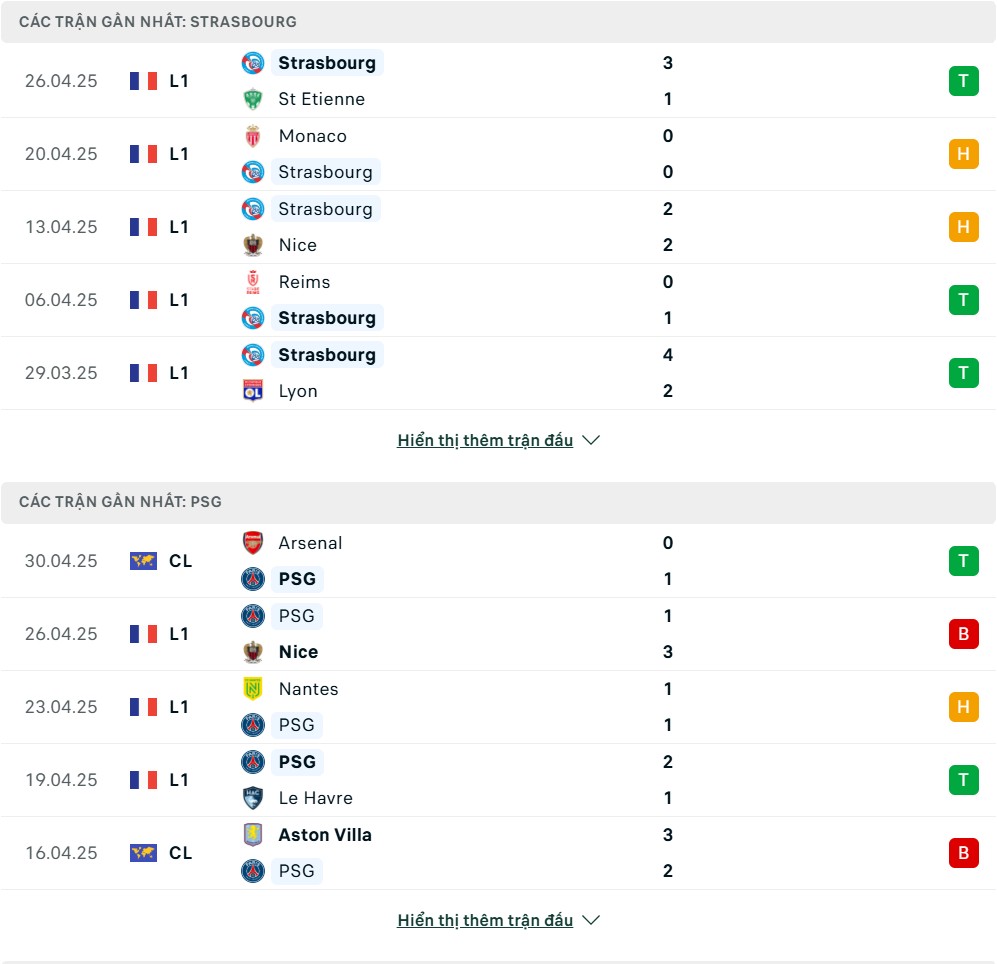Image resolution: width=997 pixels, height=964 pixels.
Task: Click the Monaco club crest icon
Action: [253, 136]
